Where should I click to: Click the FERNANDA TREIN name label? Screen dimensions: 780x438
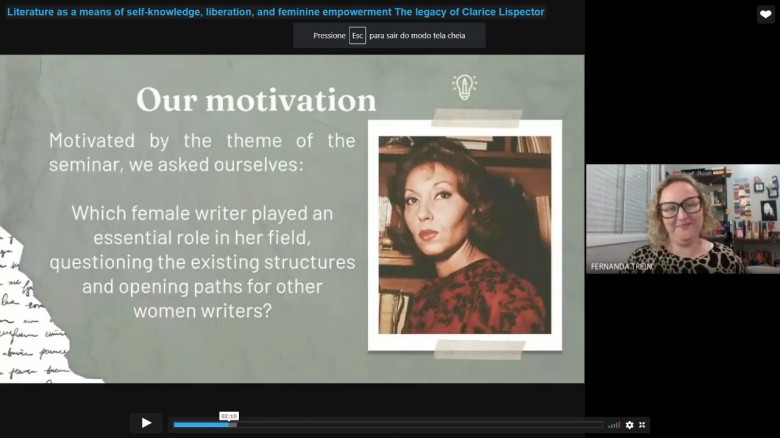click(x=620, y=267)
